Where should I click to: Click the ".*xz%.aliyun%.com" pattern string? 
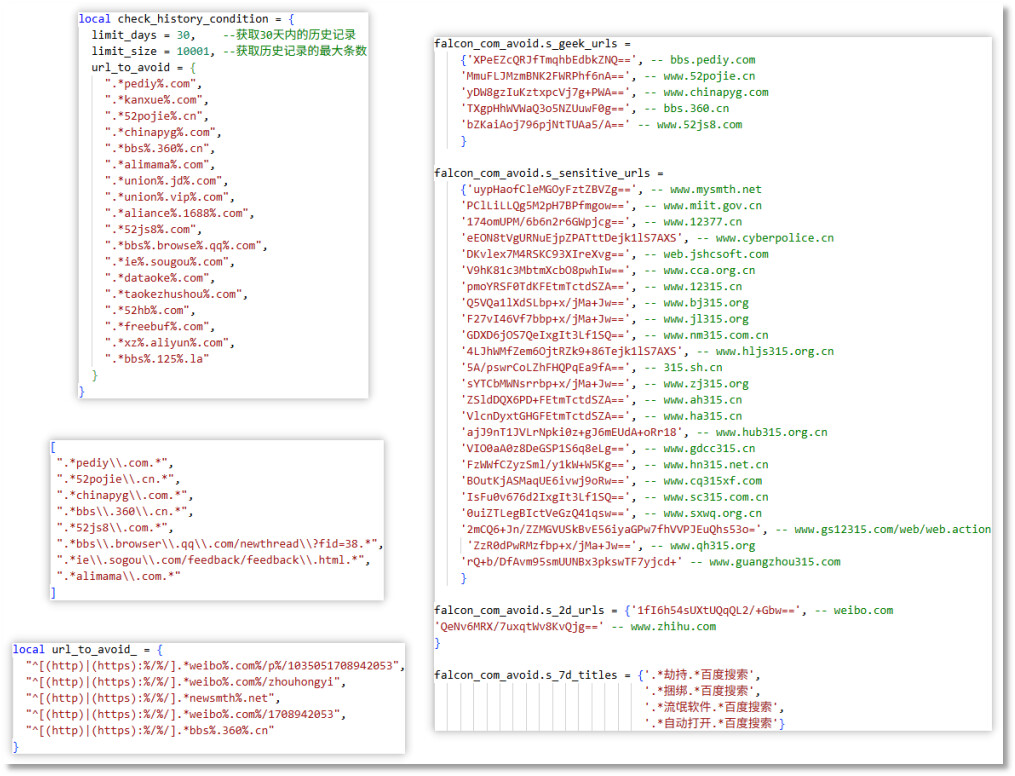click(167, 342)
